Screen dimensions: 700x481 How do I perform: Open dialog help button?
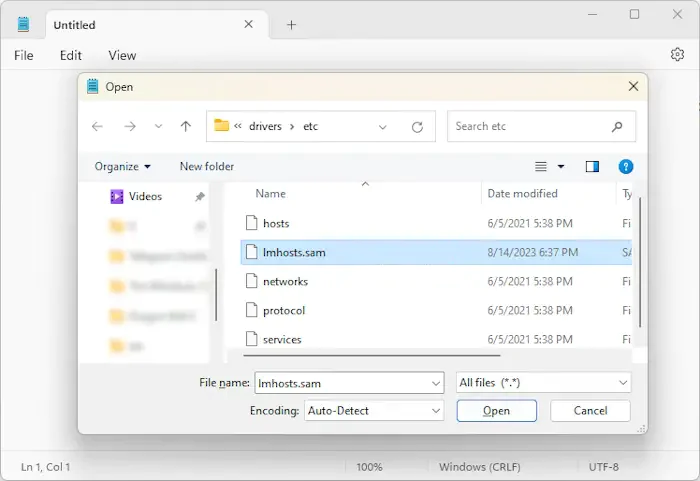coord(625,167)
